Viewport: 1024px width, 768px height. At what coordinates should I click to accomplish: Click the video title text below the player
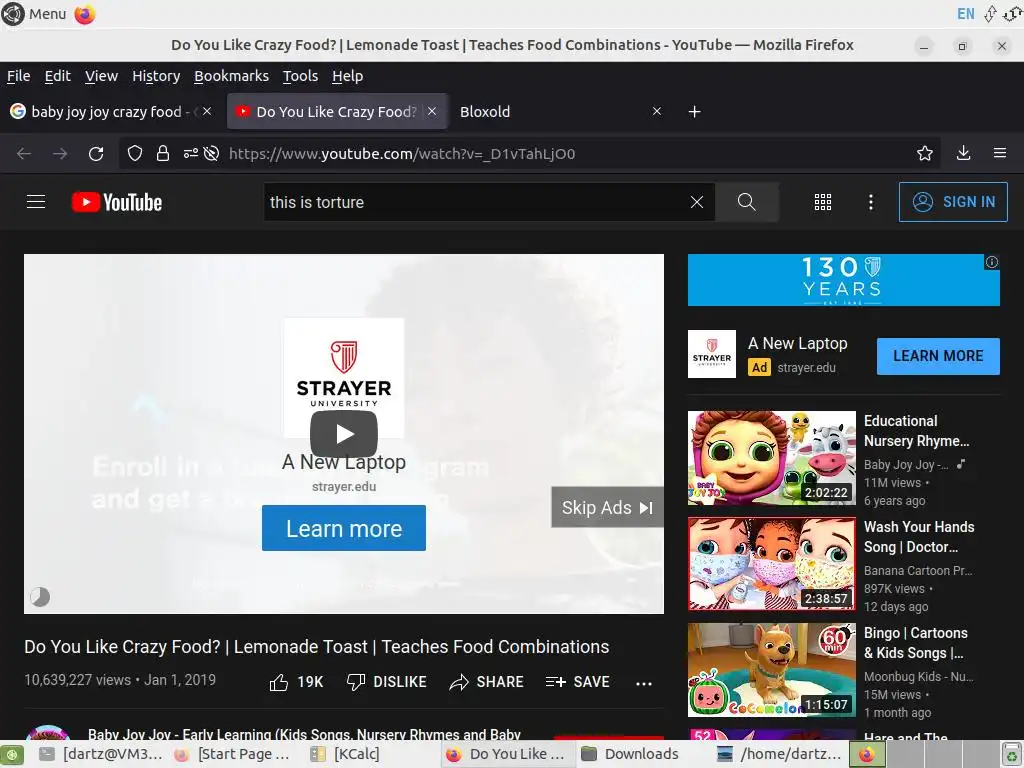point(317,647)
